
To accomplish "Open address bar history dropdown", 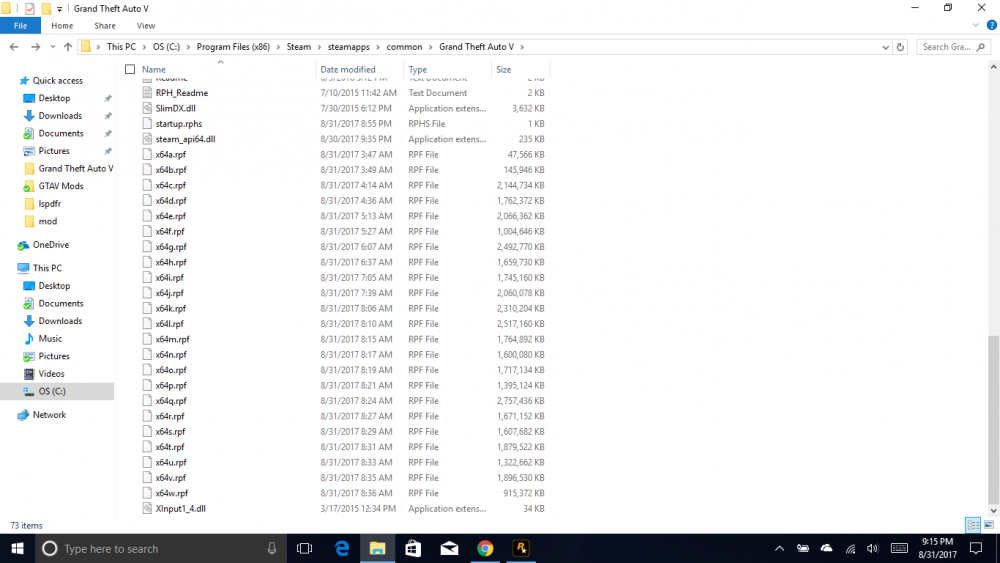I will coord(885,47).
